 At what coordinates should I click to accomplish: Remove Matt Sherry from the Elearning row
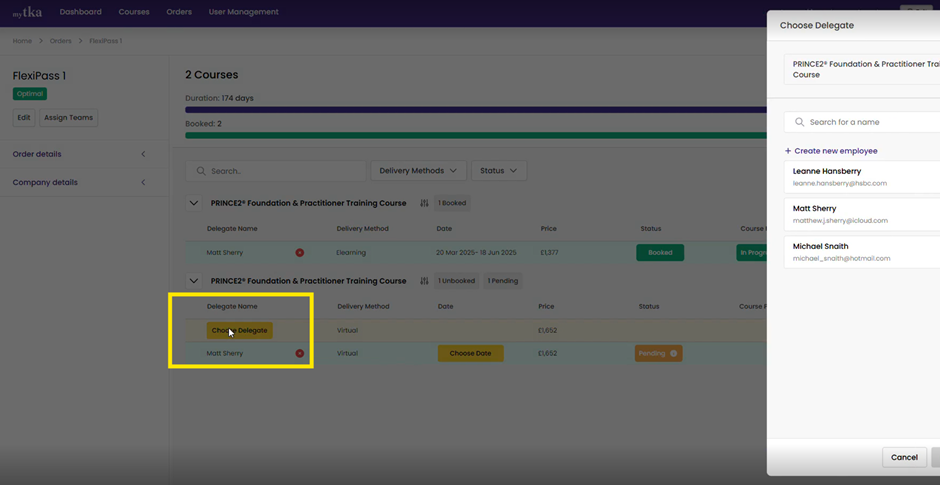click(300, 252)
